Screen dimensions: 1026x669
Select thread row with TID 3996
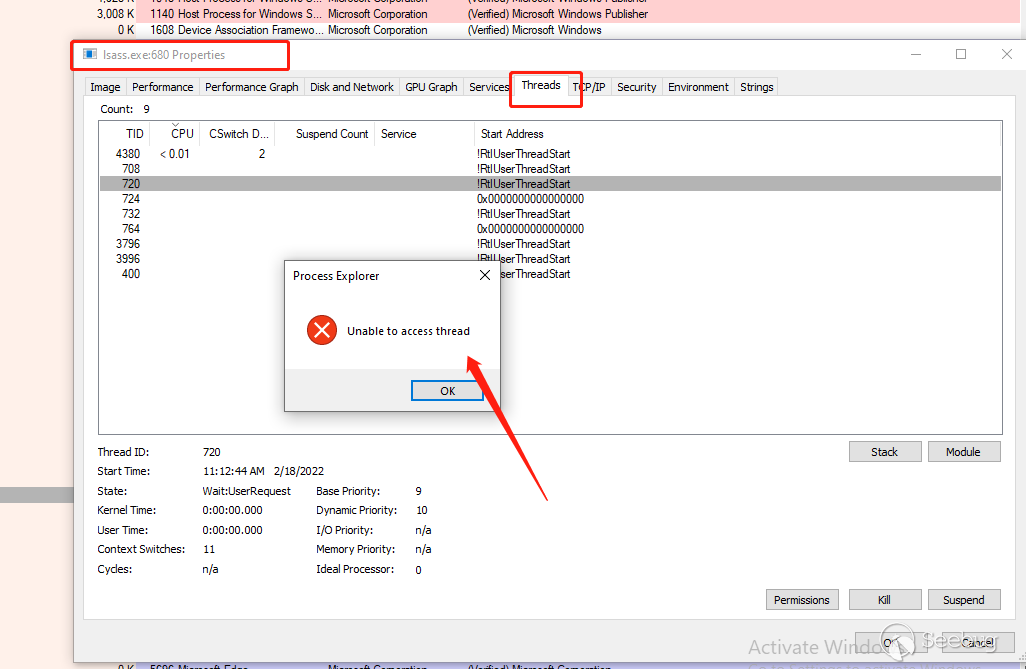(550, 259)
